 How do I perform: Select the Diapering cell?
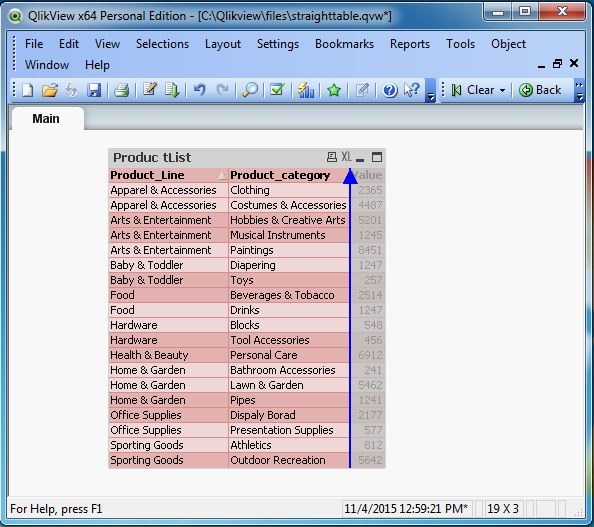pyautogui.click(x=289, y=265)
